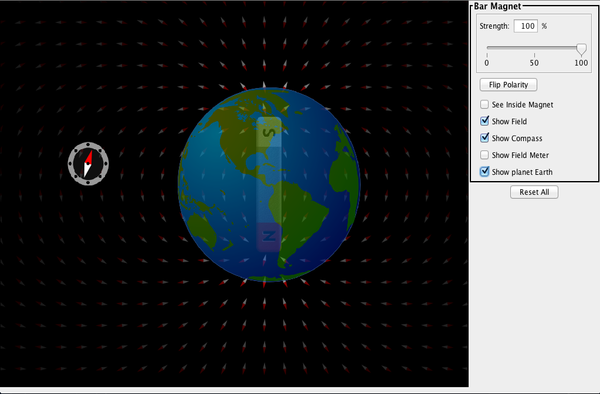Set the strength slider to the 0 tick

[487, 48]
